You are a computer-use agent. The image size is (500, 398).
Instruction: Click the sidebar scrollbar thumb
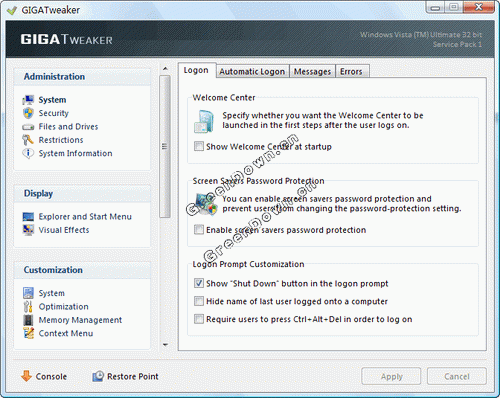165,146
